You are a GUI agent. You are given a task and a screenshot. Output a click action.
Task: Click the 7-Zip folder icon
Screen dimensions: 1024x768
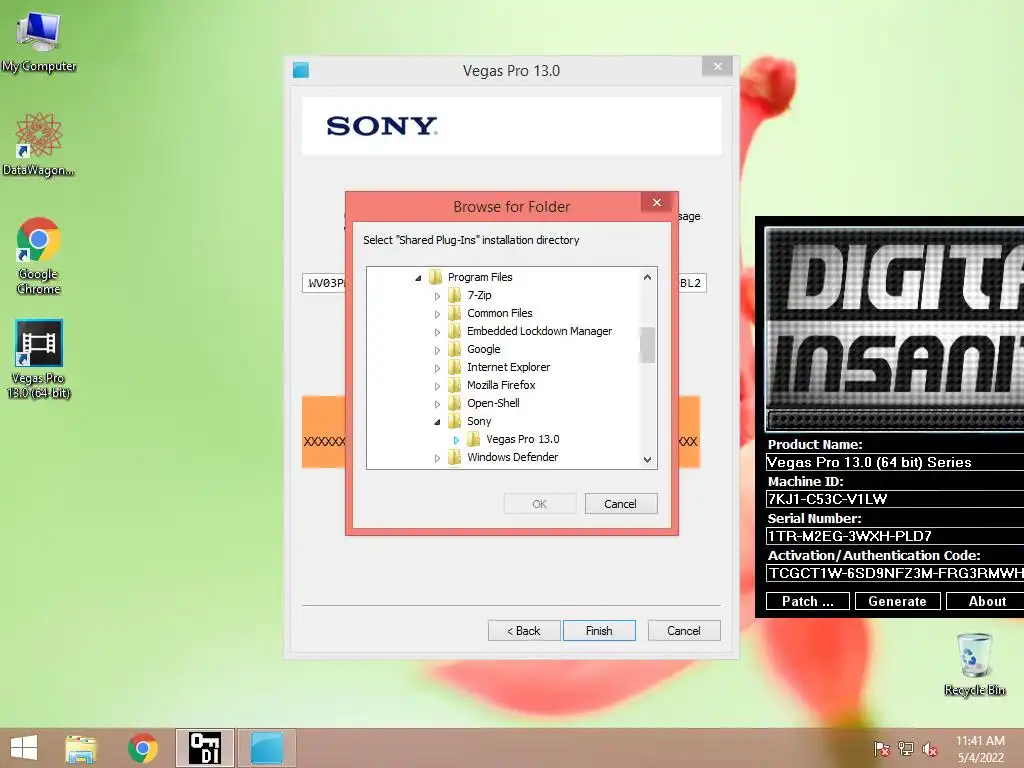click(455, 295)
